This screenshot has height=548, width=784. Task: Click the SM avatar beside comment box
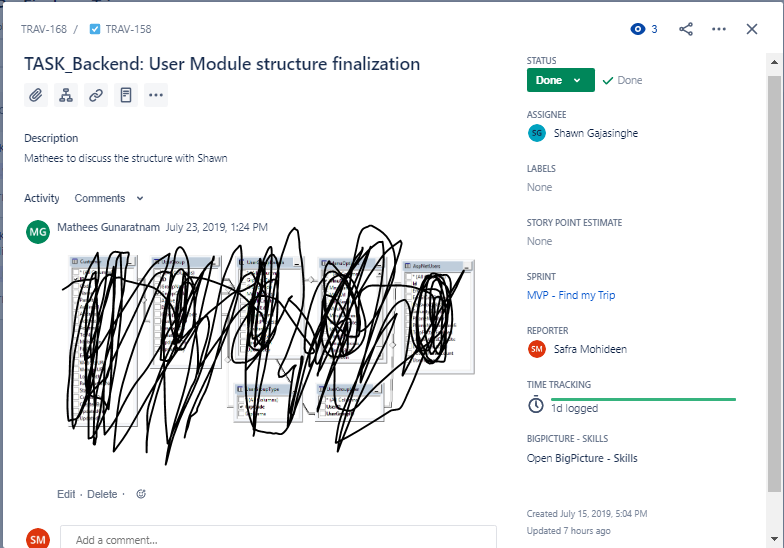coord(38,538)
